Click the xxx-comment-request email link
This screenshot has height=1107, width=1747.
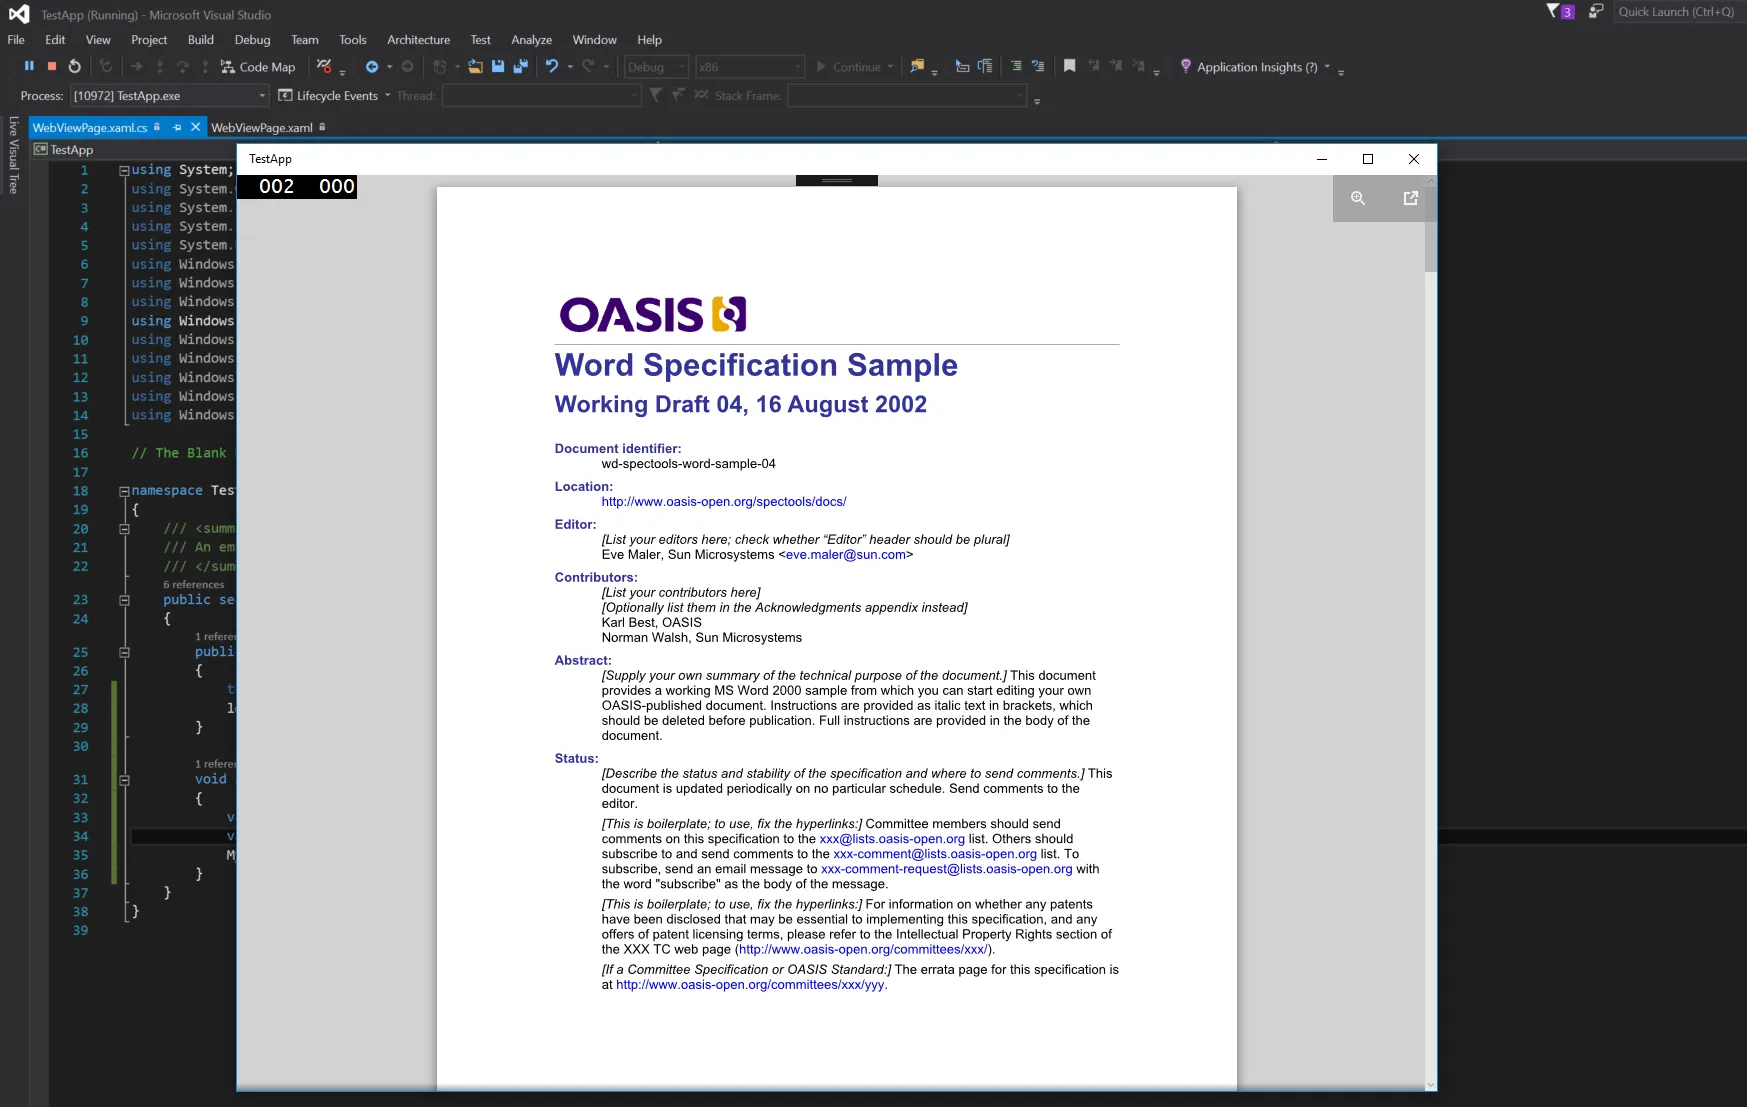coord(946,869)
